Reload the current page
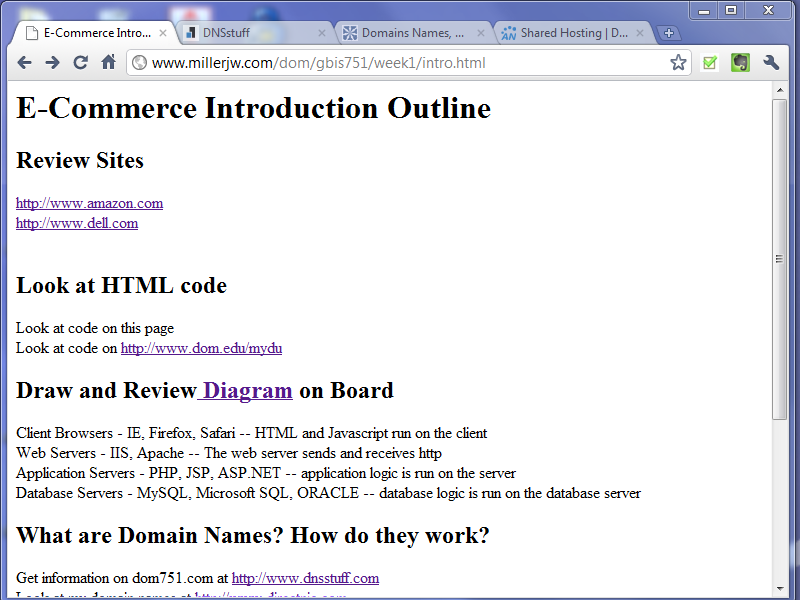This screenshot has height=600, width=800. coord(80,63)
